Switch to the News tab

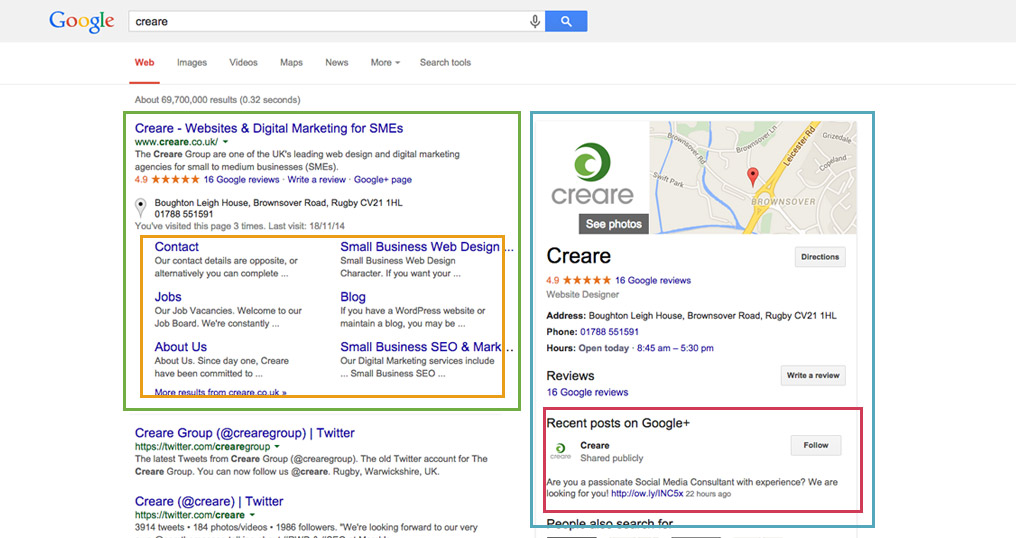pos(336,63)
